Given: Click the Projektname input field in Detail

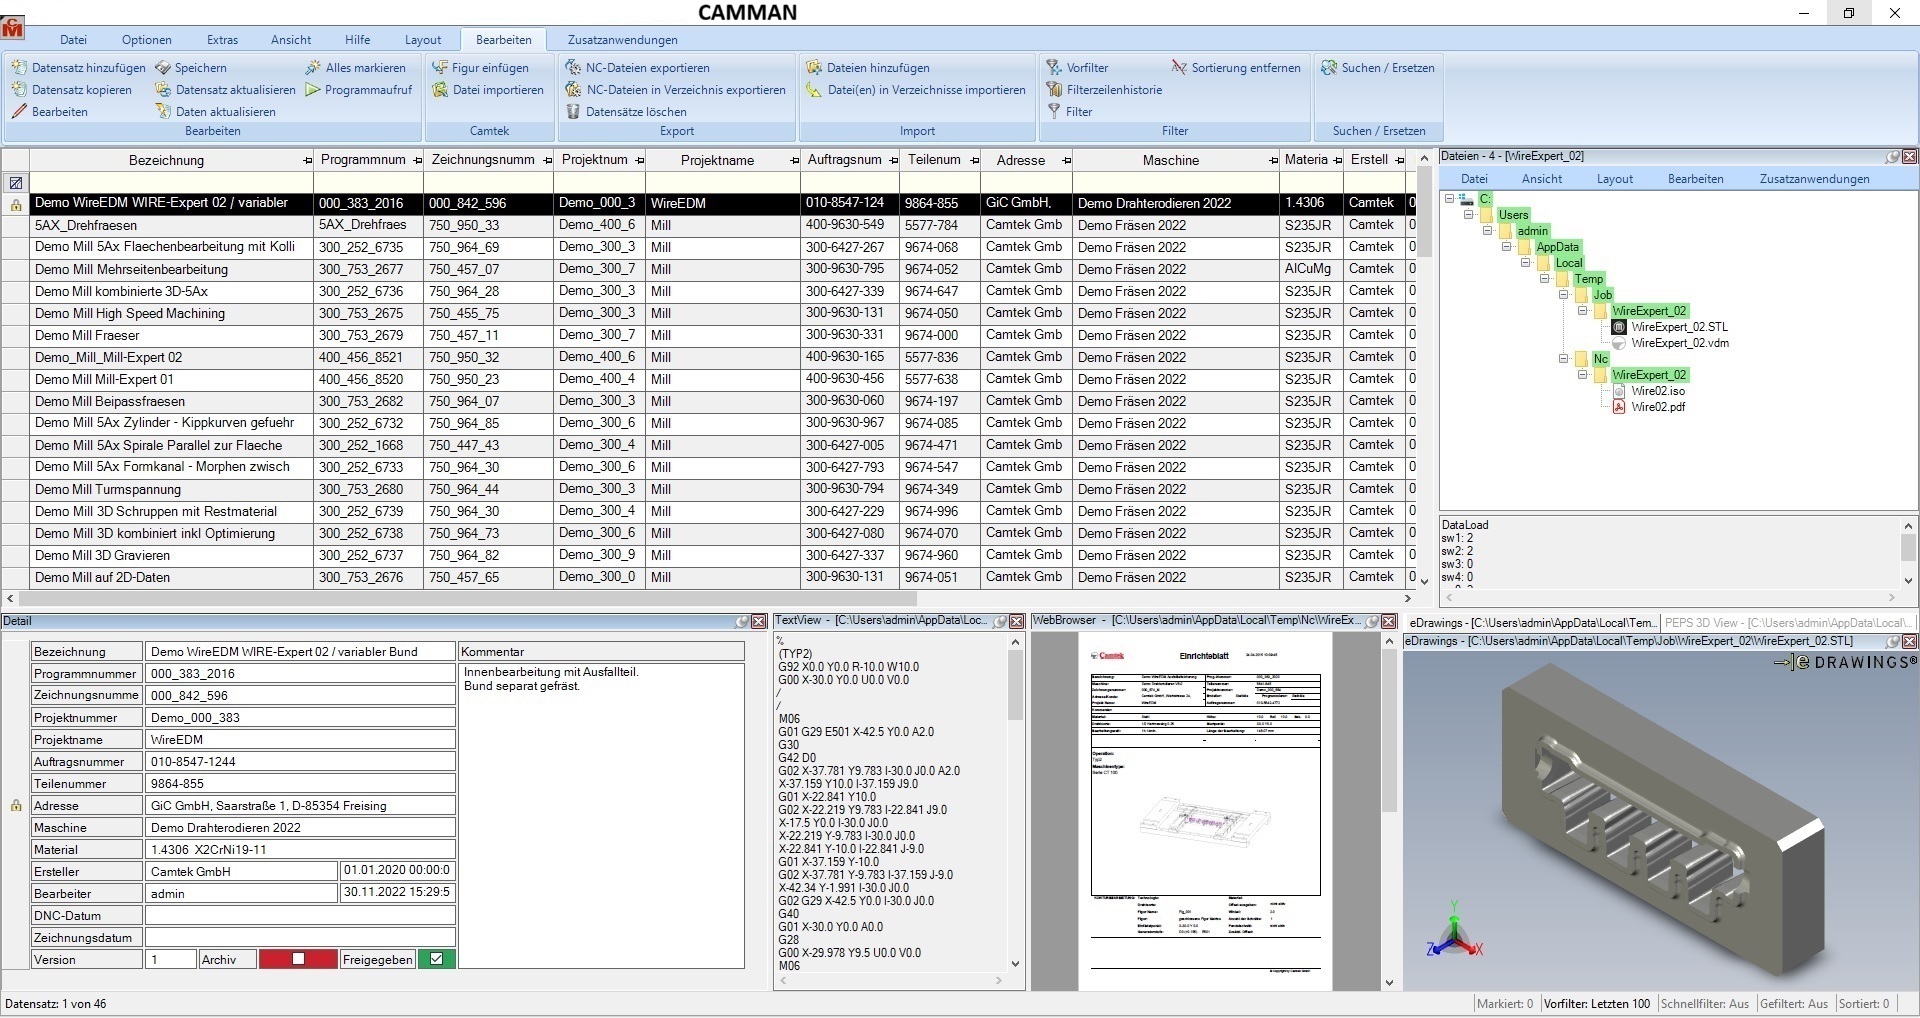Looking at the screenshot, I should coord(300,739).
